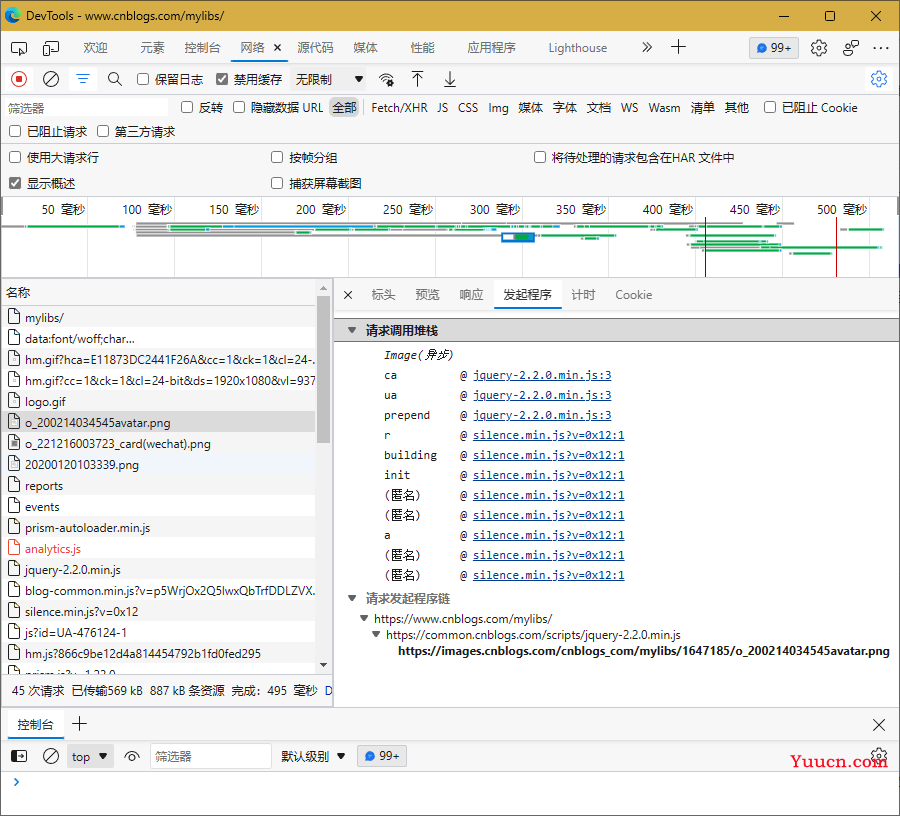Open network search magnifier

(115, 79)
